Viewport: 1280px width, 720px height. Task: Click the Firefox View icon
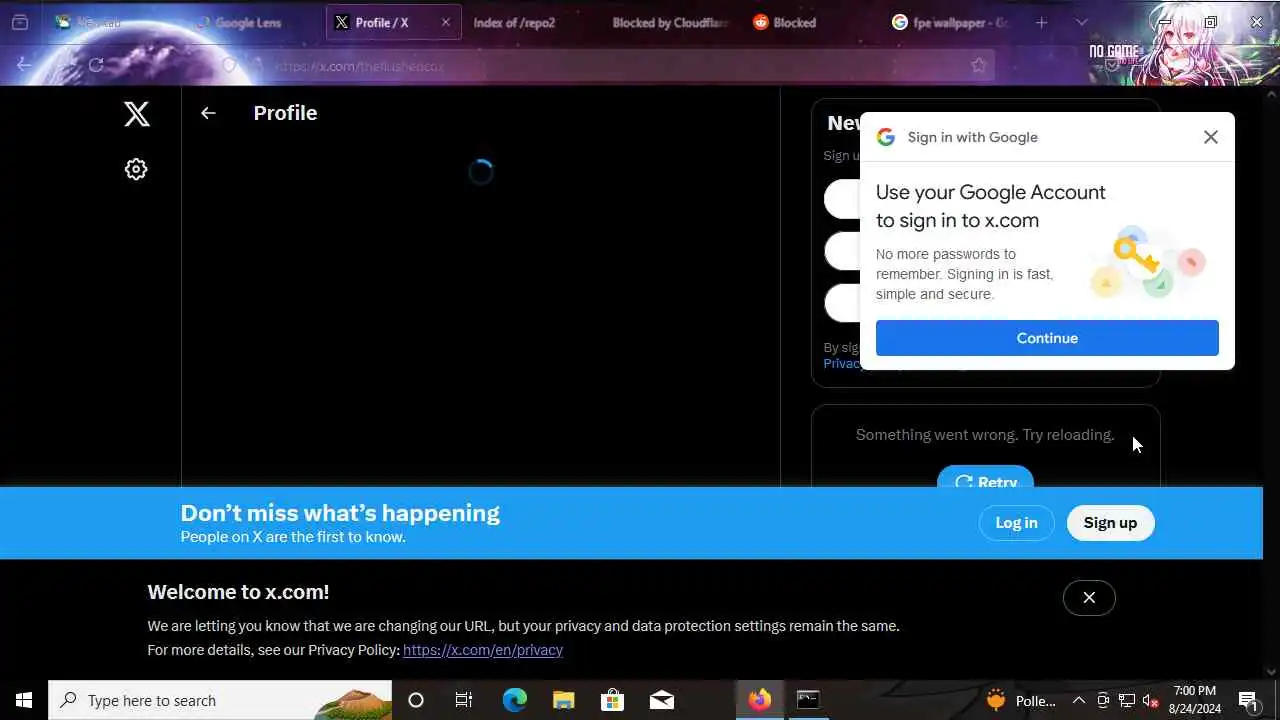pos(19,22)
